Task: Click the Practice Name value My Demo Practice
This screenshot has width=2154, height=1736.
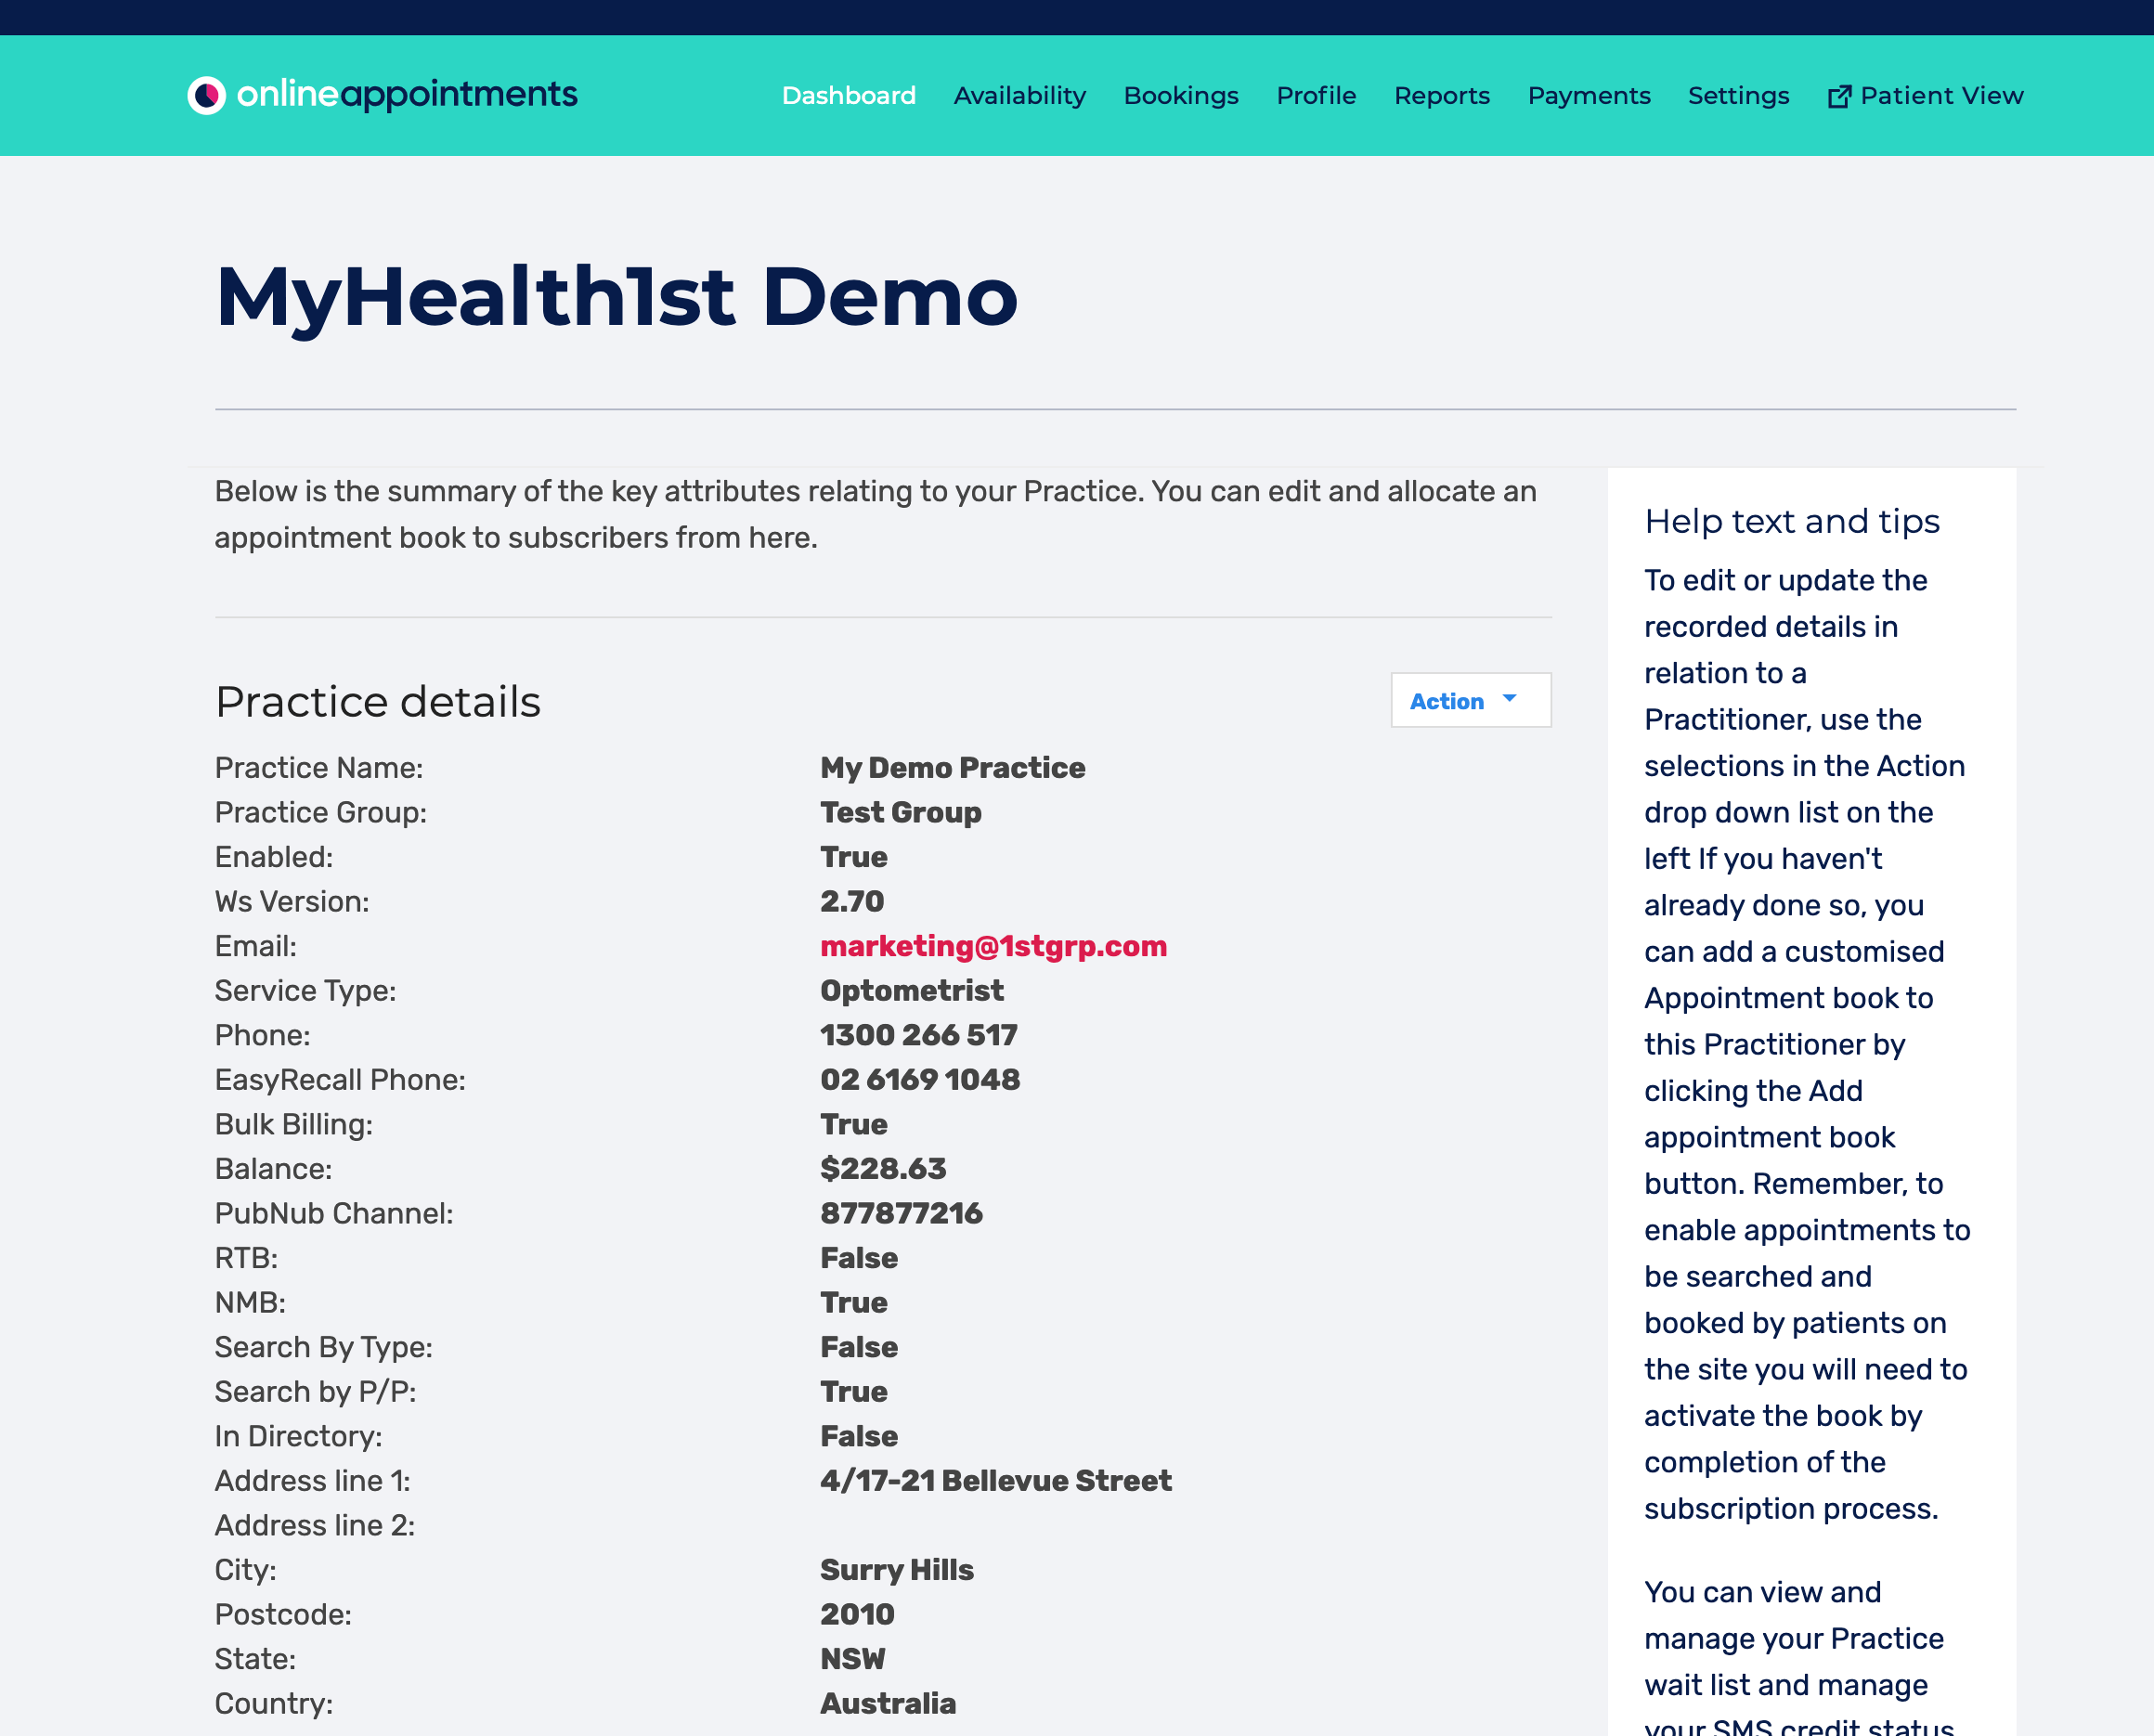Action: click(x=951, y=767)
